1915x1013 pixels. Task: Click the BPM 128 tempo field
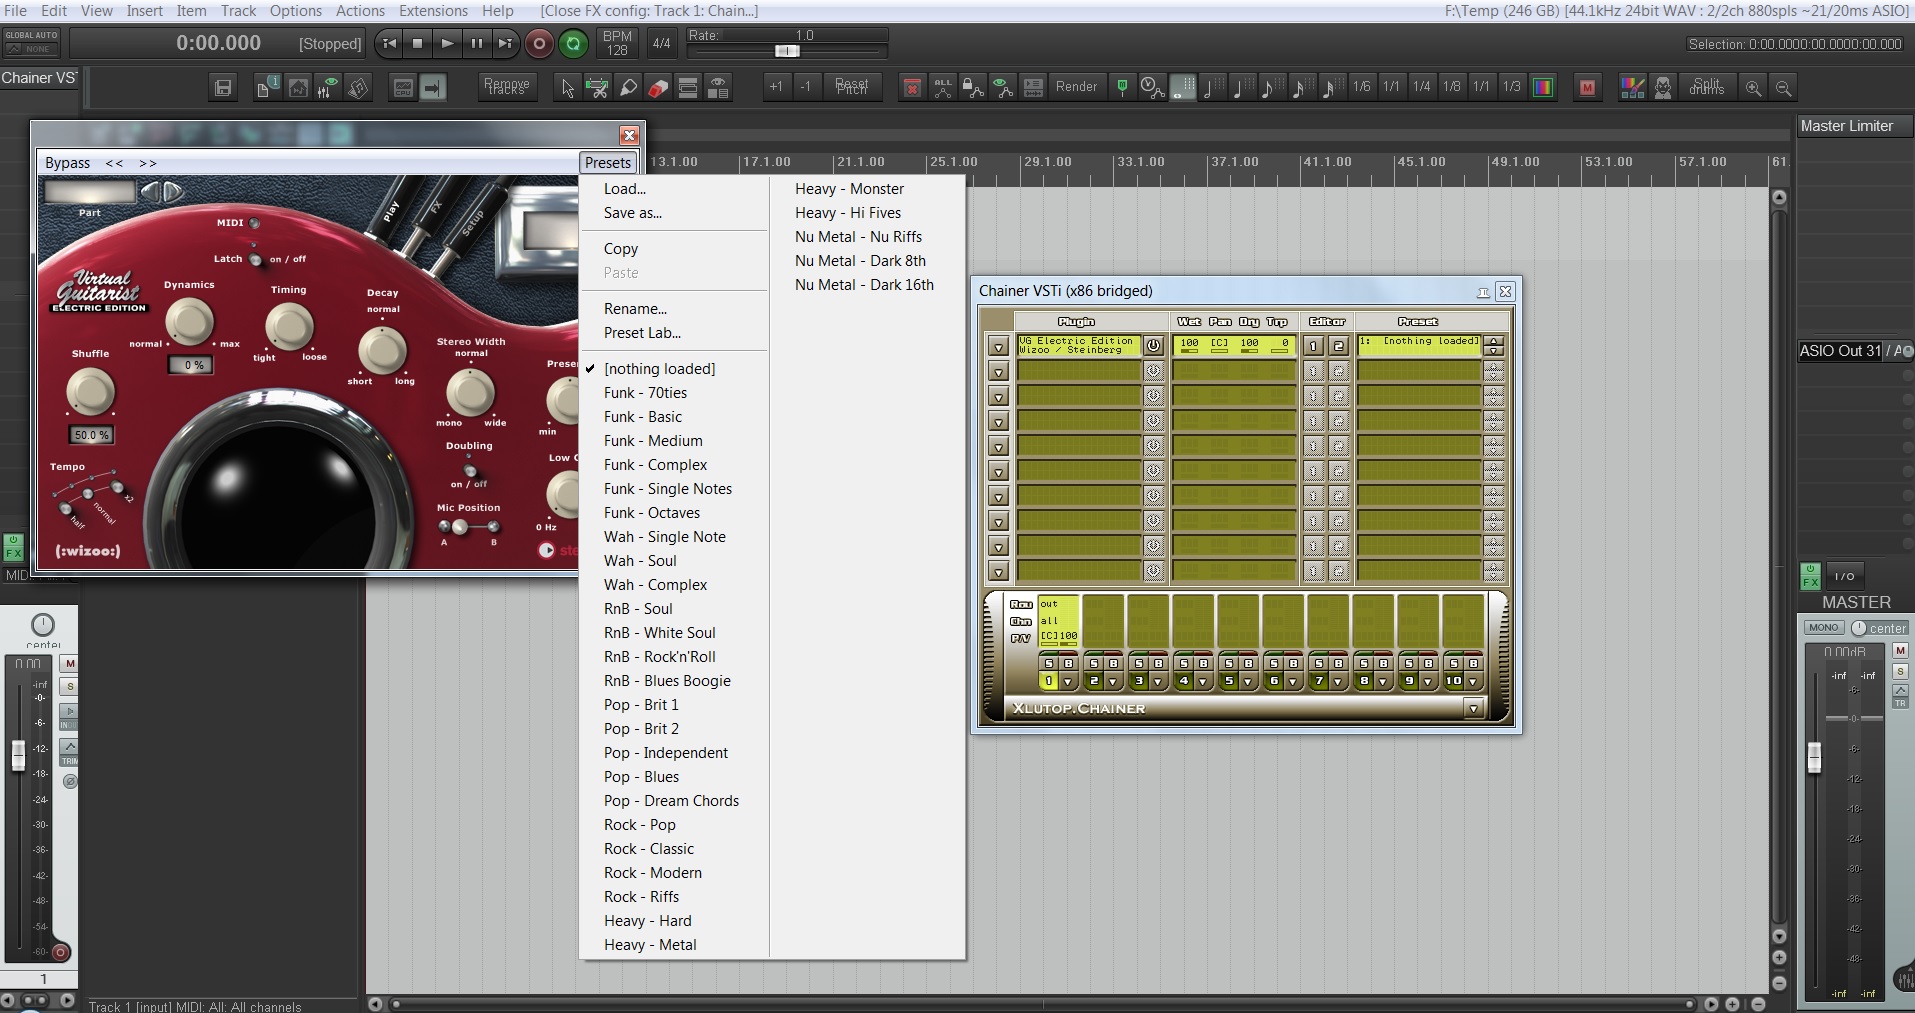(x=617, y=43)
